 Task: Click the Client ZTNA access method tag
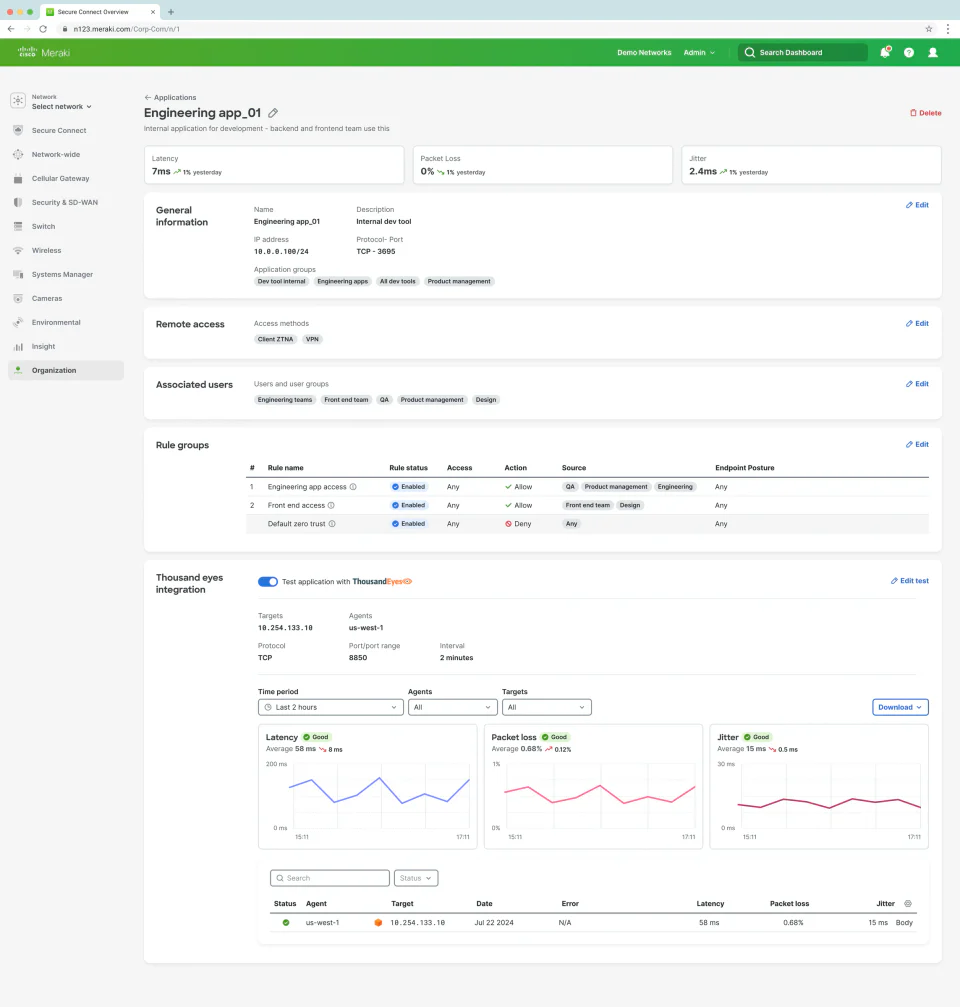(x=275, y=339)
